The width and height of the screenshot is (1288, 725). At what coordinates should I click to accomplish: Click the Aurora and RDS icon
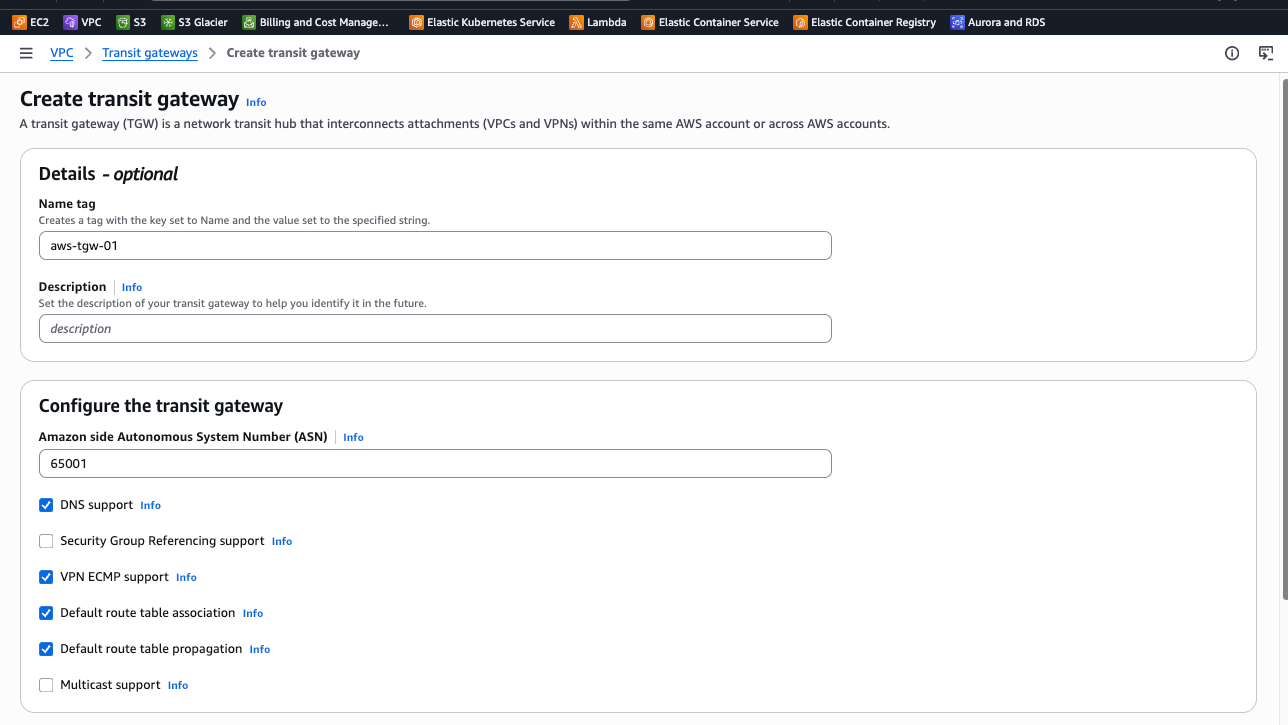[957, 22]
